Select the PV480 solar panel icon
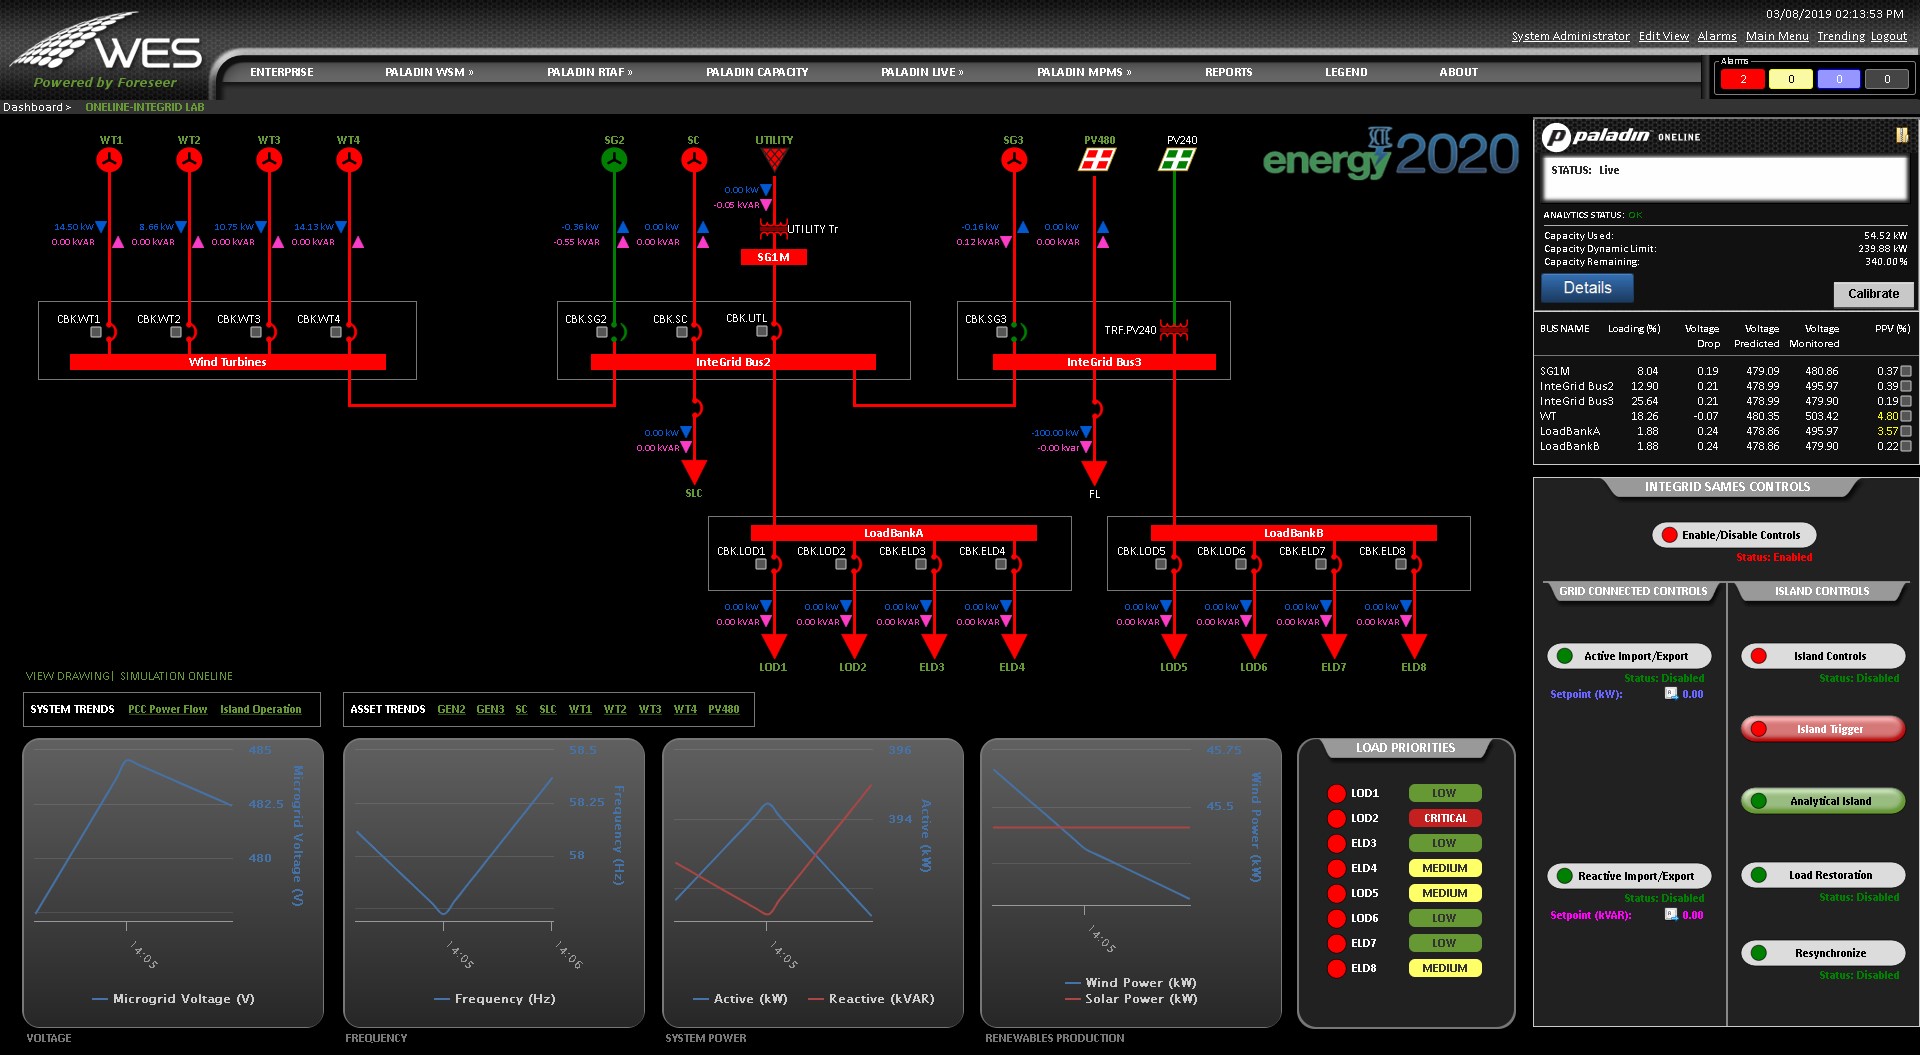Viewport: 1920px width, 1055px height. (x=1097, y=159)
